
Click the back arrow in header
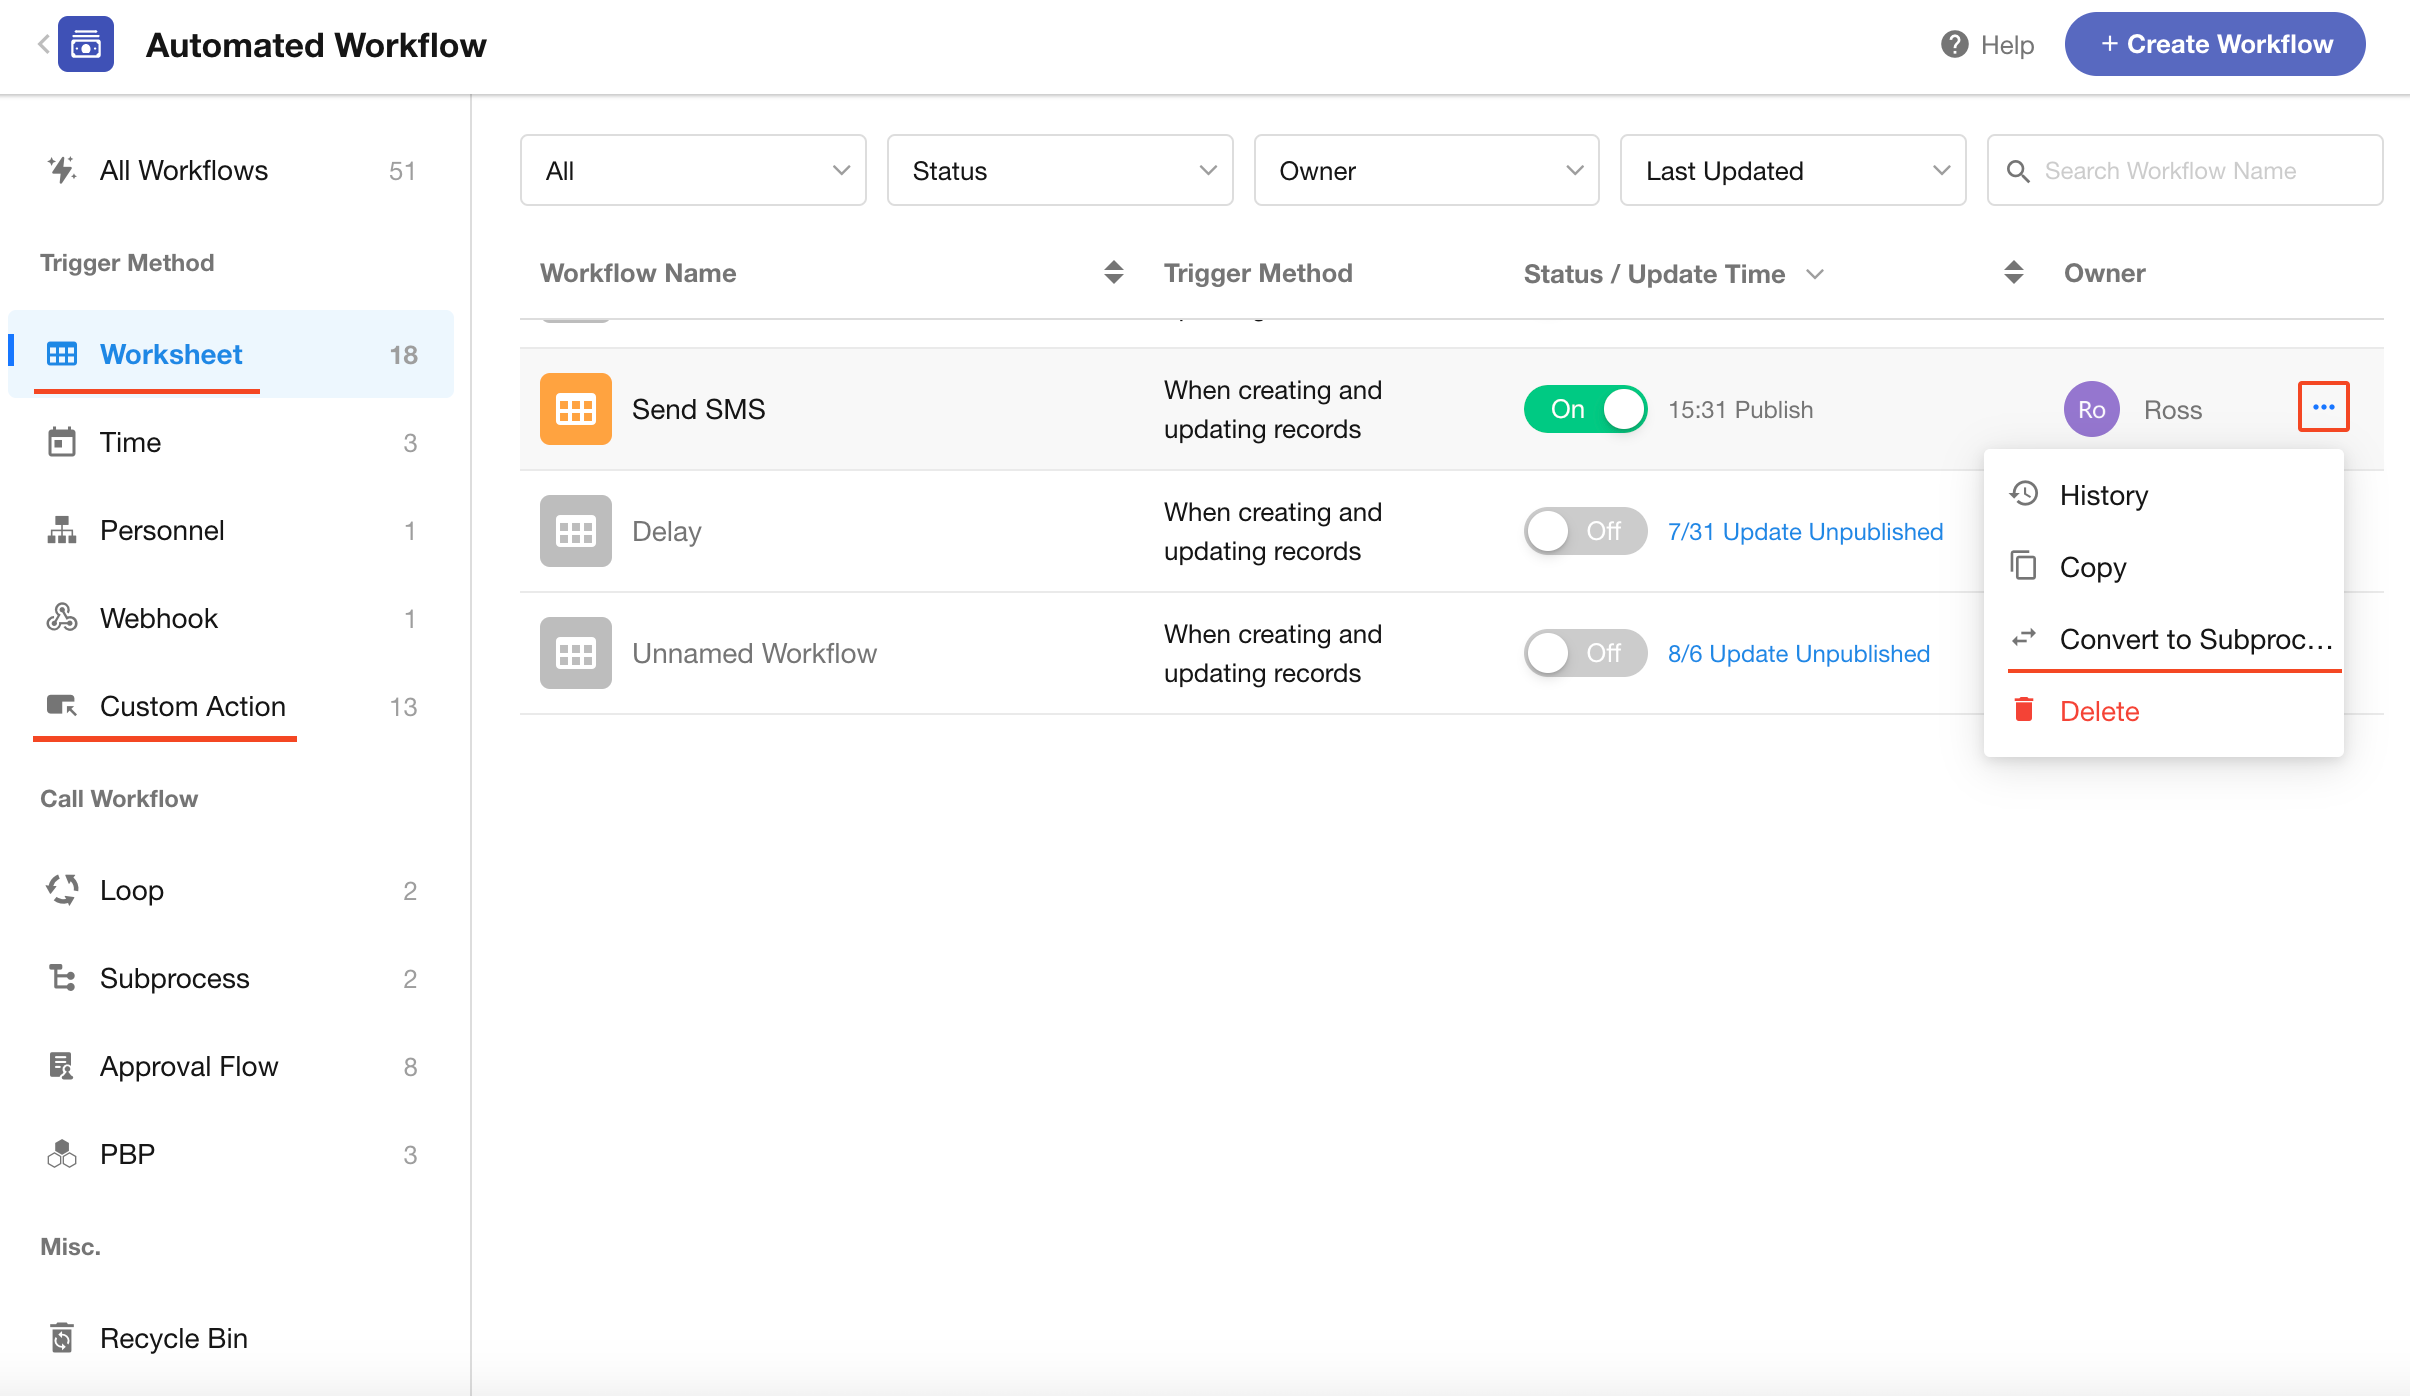pyautogui.click(x=43, y=45)
